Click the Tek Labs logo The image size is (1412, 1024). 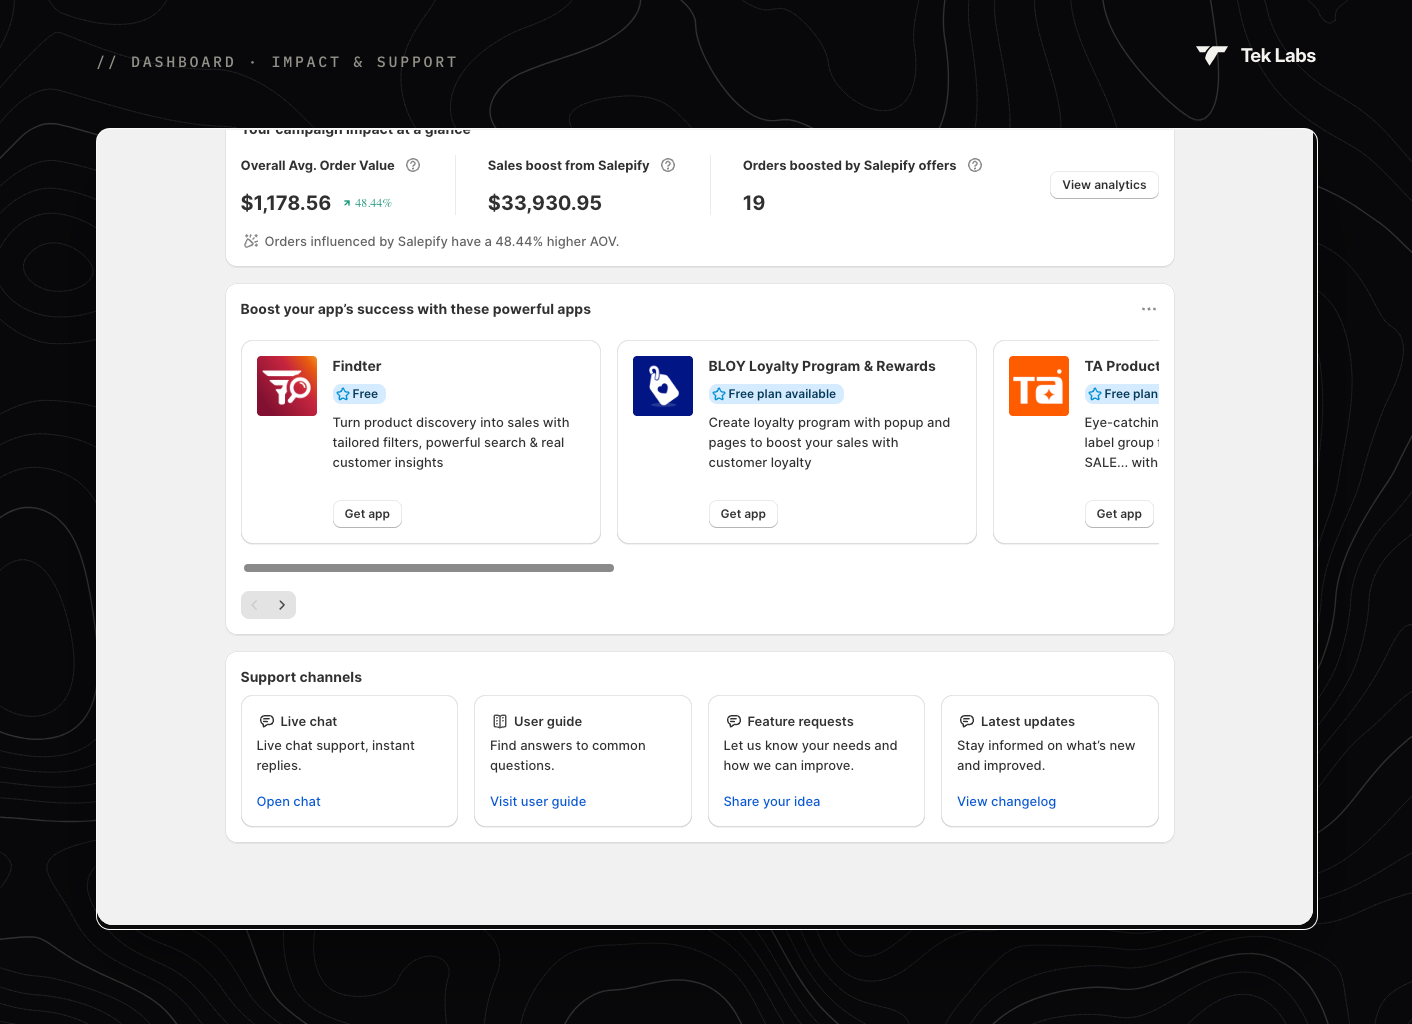(1256, 56)
